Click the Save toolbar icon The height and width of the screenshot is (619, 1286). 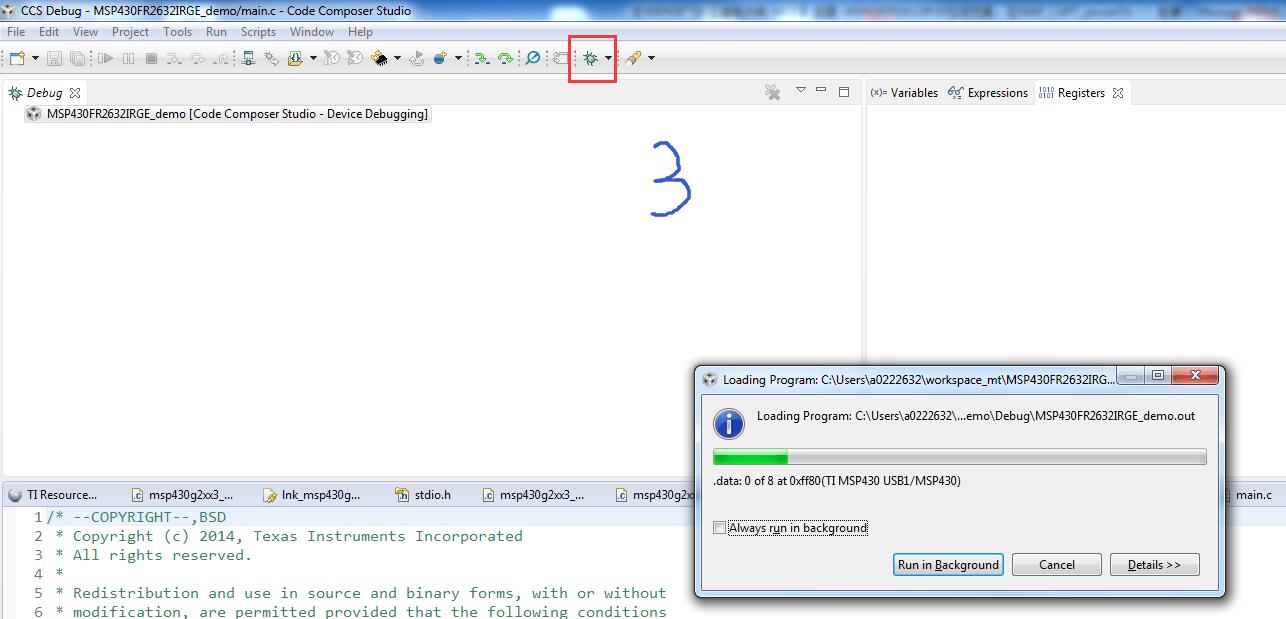point(54,59)
